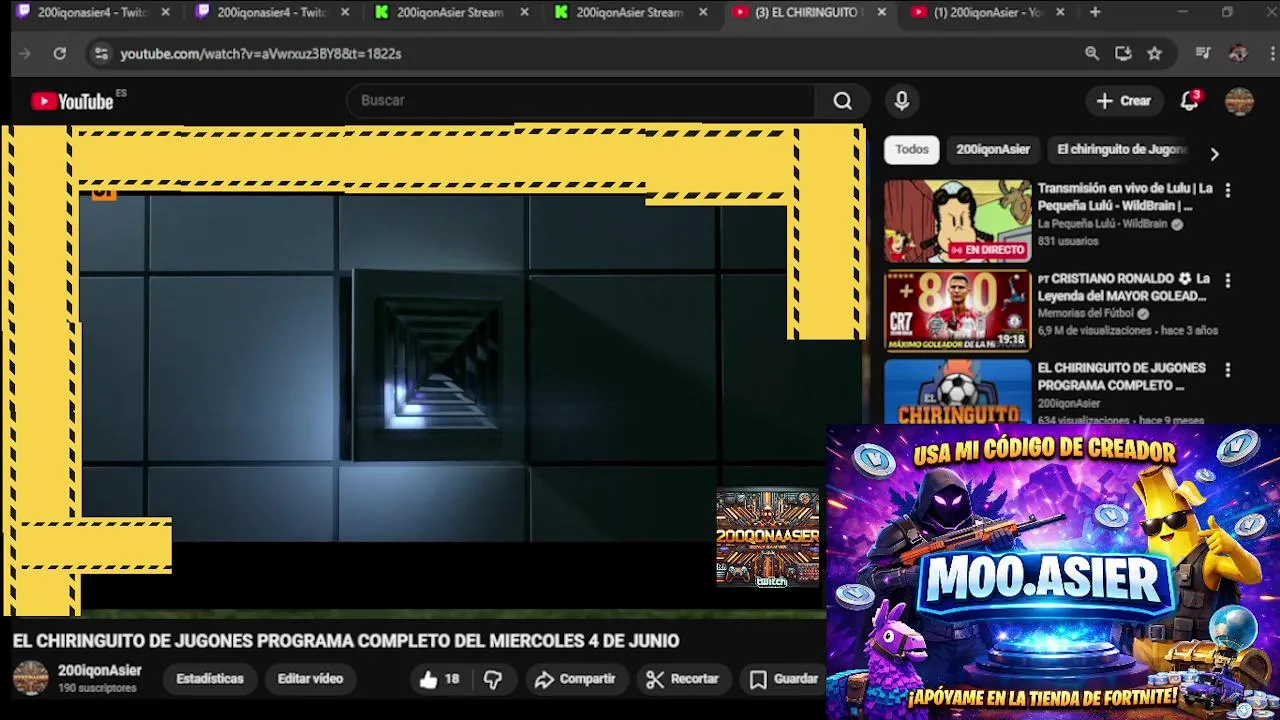Open the browser media controls icon

[x=1203, y=53]
